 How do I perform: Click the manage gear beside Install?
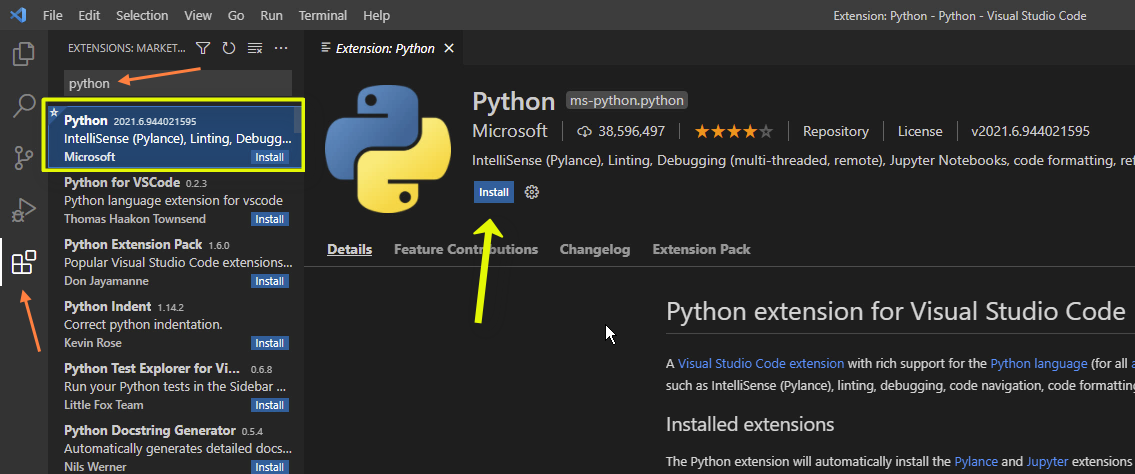click(x=532, y=192)
